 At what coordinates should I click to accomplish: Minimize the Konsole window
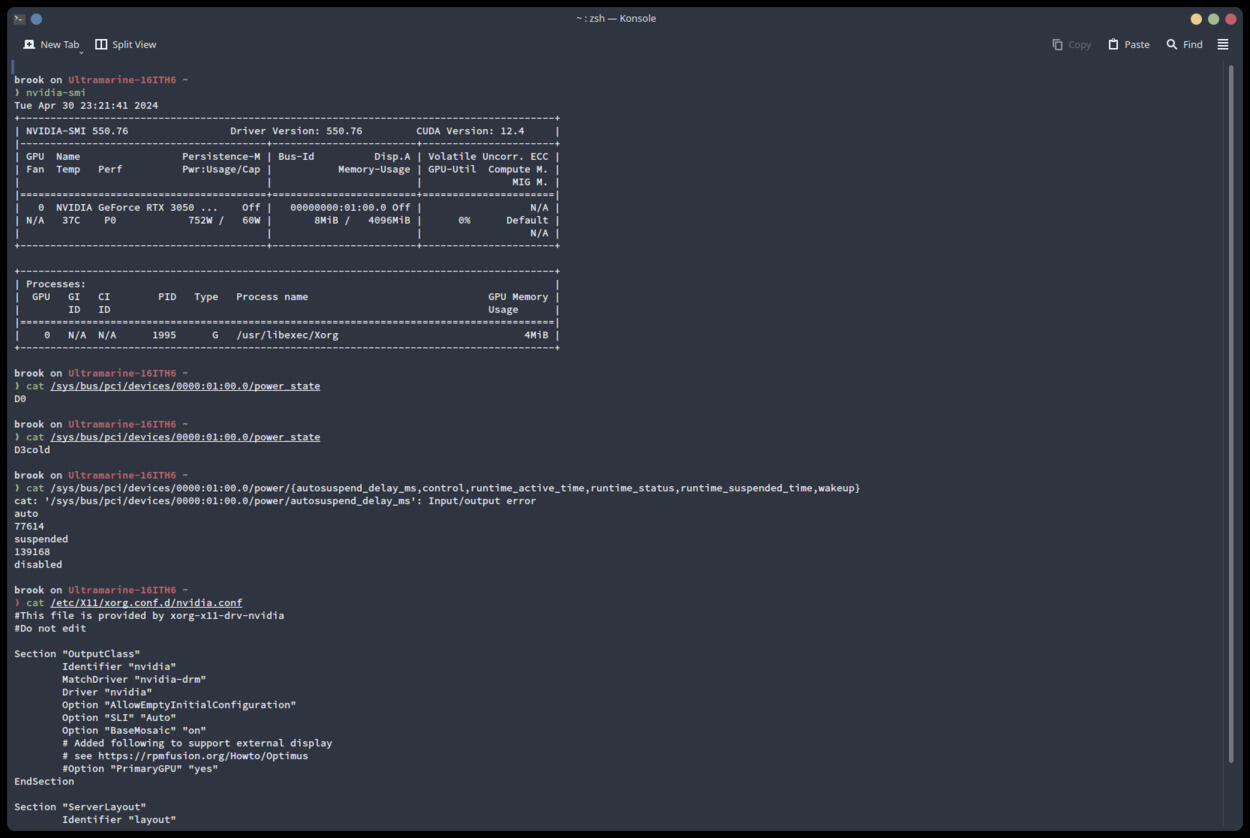(x=1196, y=19)
